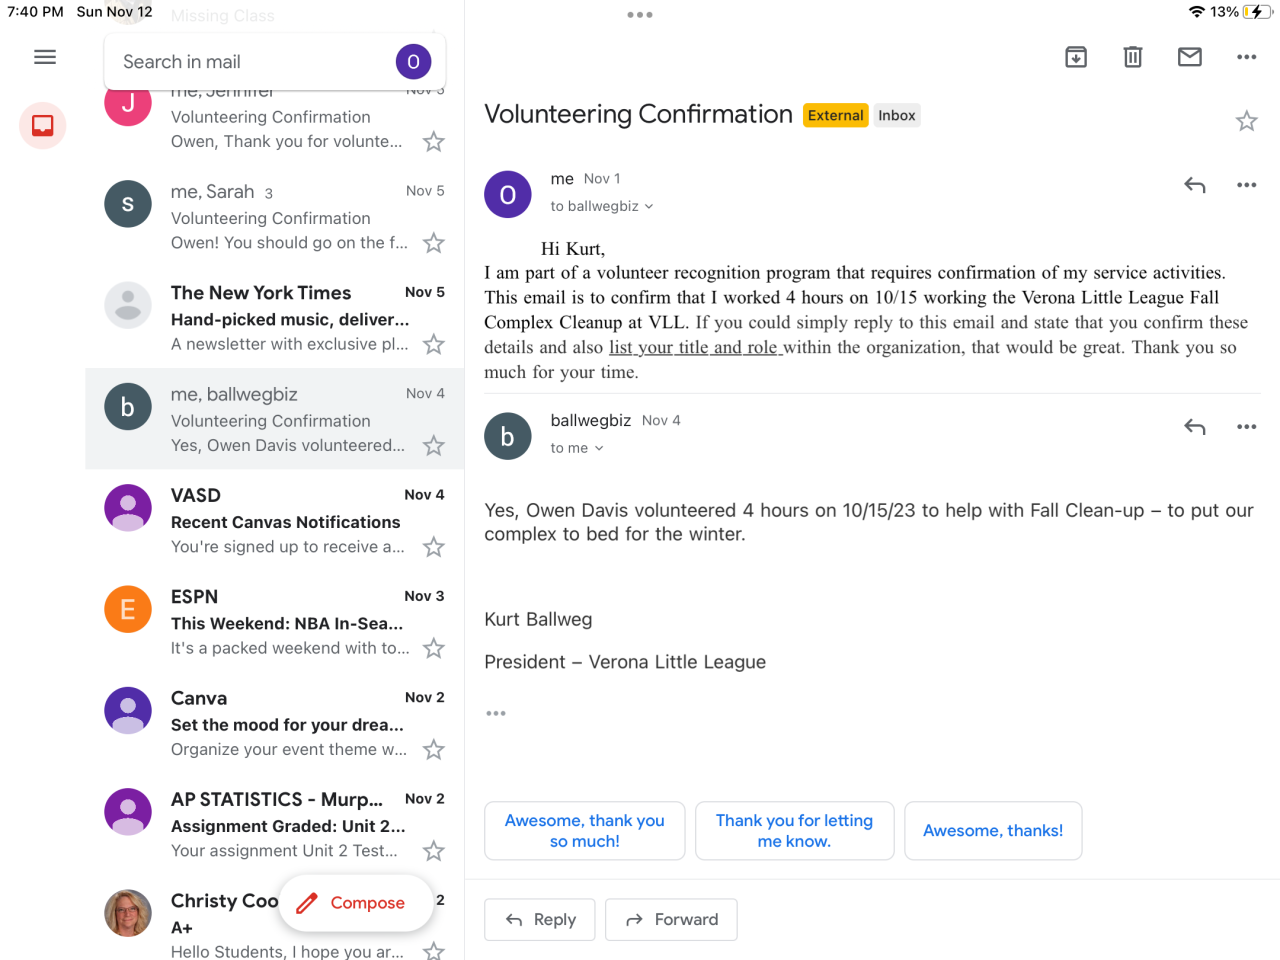Click the Compose button

pyautogui.click(x=355, y=903)
